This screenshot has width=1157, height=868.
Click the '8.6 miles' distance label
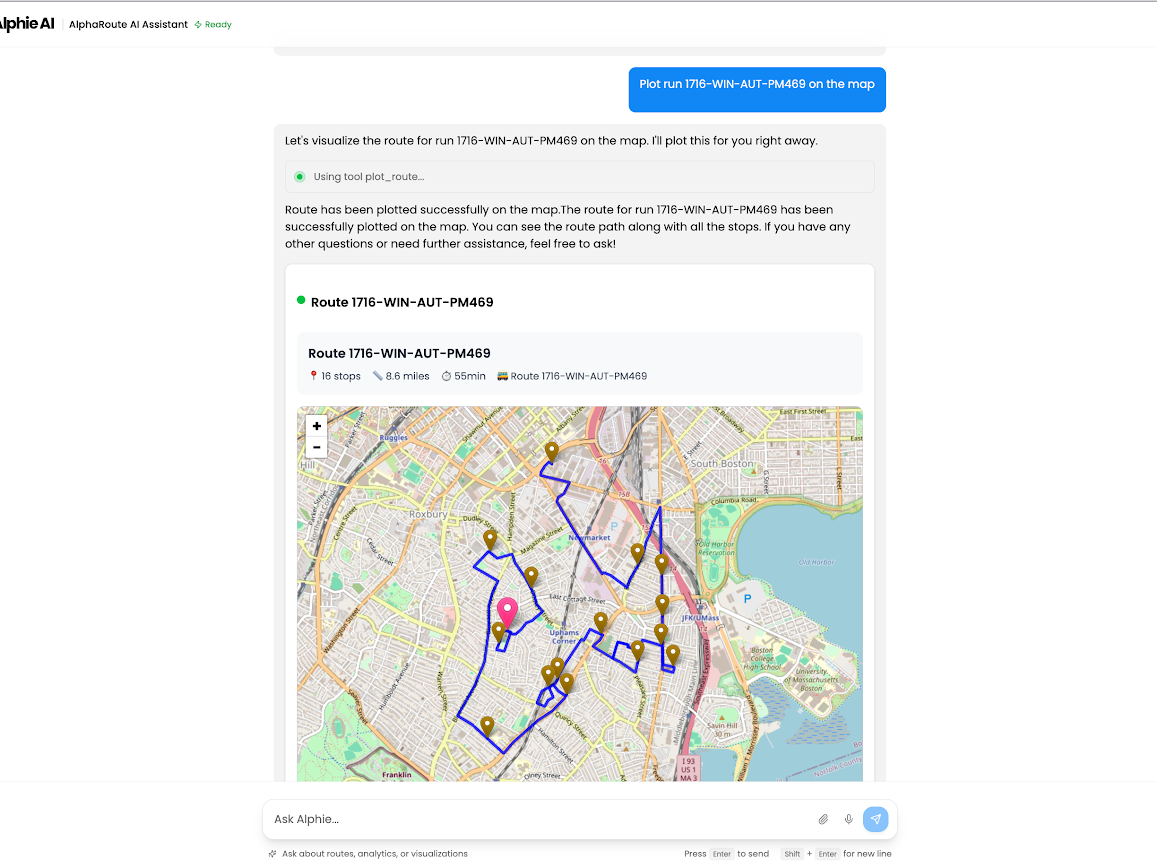pyautogui.click(x=401, y=376)
